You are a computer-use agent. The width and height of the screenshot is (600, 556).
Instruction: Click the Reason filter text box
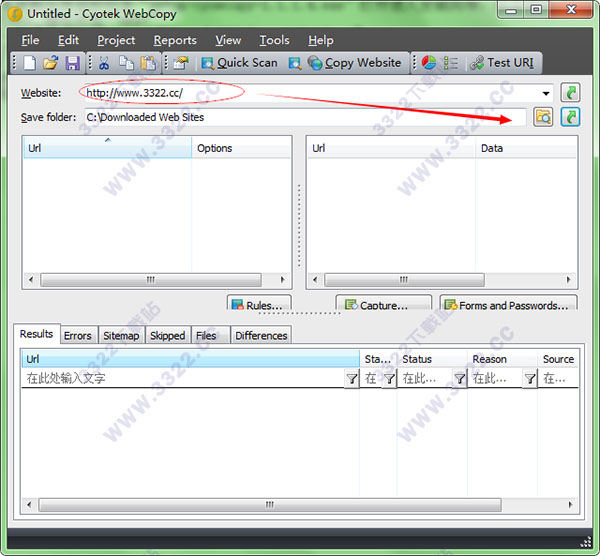click(x=495, y=378)
